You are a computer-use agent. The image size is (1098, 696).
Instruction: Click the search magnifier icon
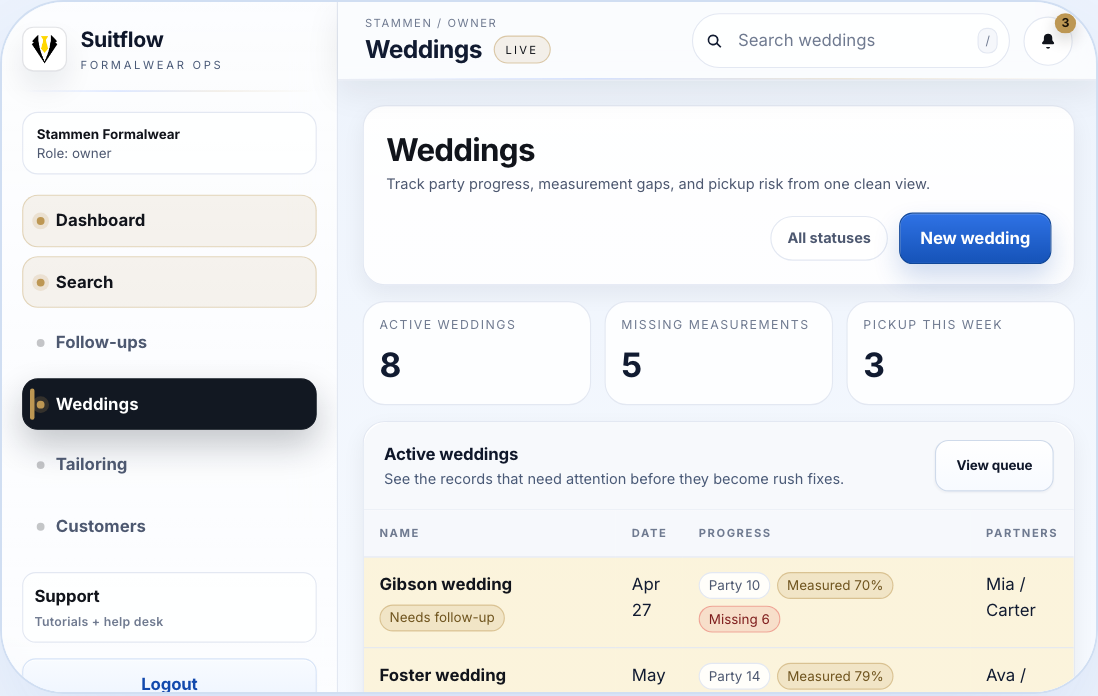[x=714, y=41]
